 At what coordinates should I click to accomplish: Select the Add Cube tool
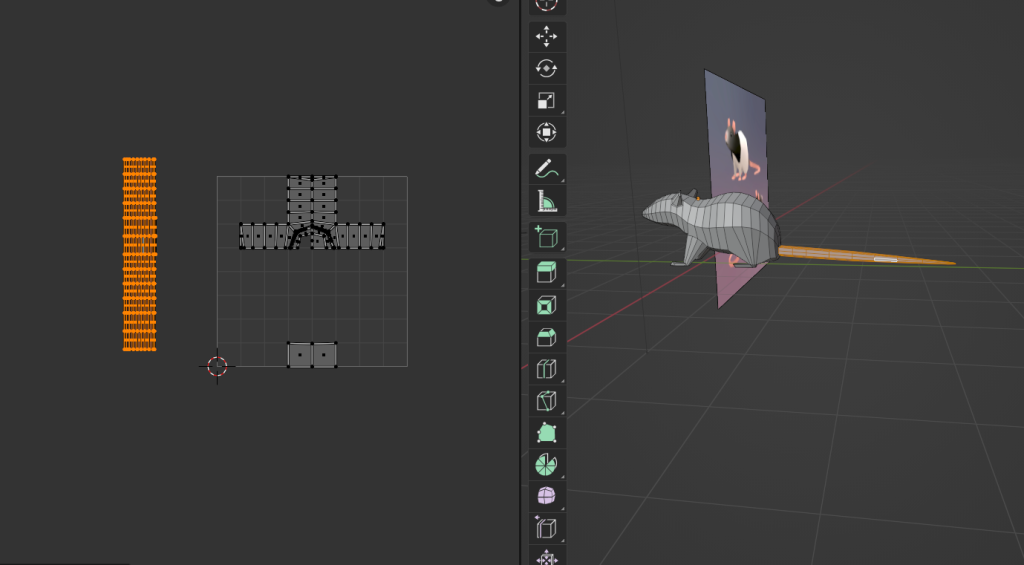pyautogui.click(x=547, y=237)
